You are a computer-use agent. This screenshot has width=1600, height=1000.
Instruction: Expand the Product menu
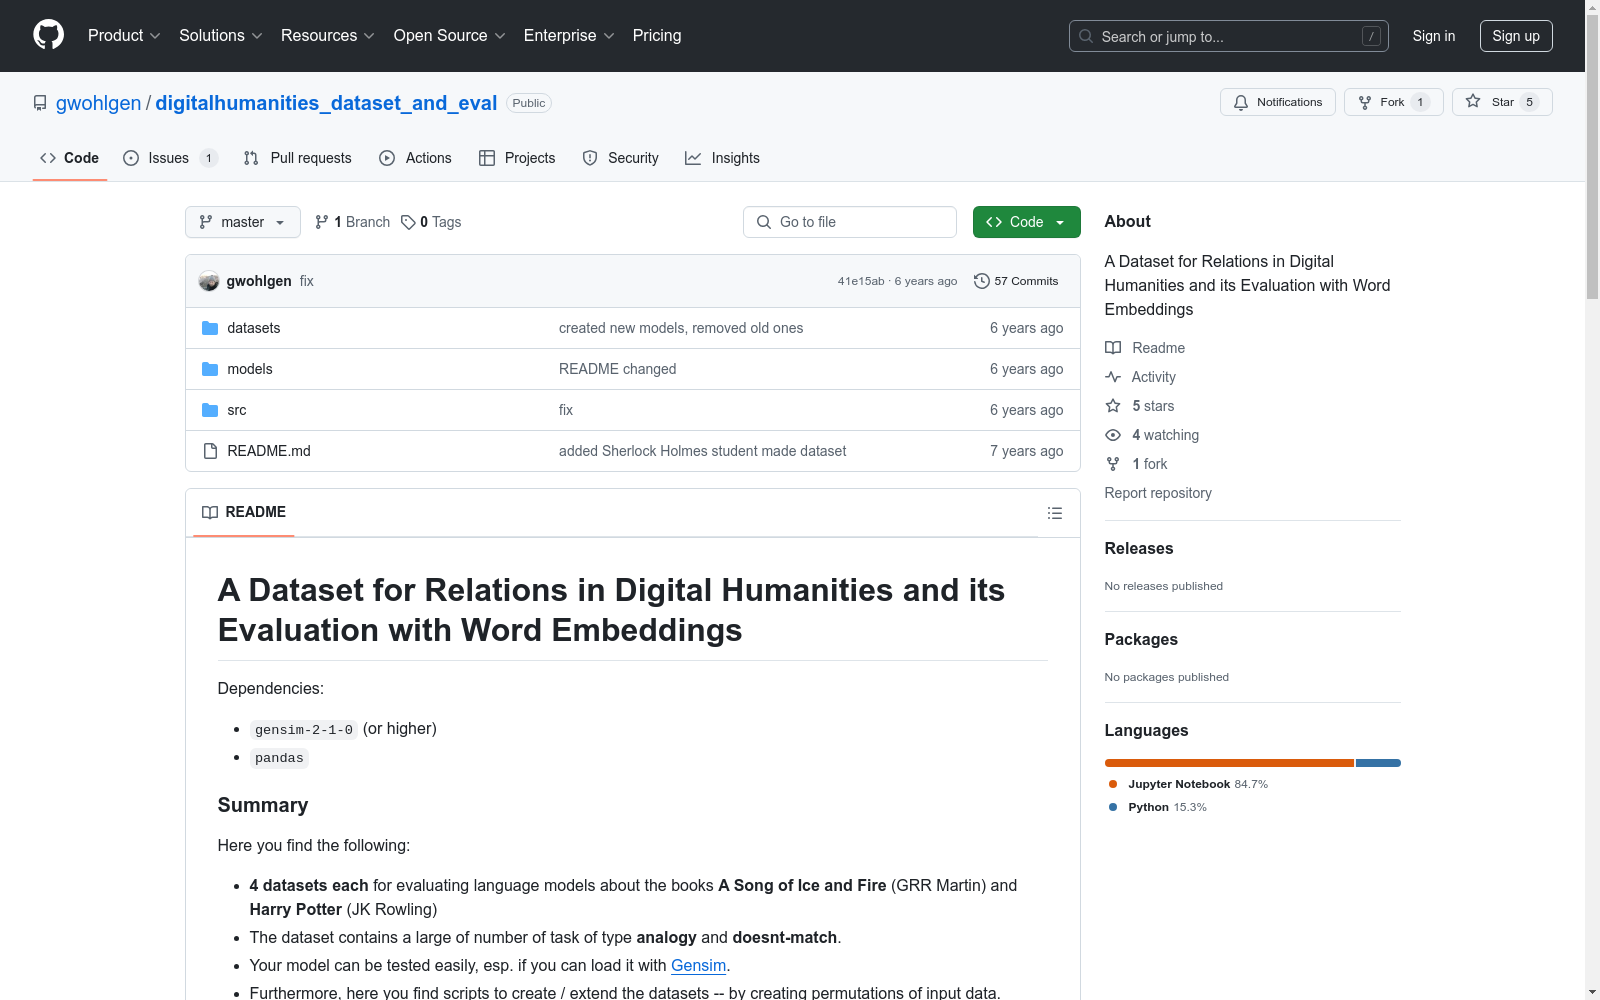point(124,36)
